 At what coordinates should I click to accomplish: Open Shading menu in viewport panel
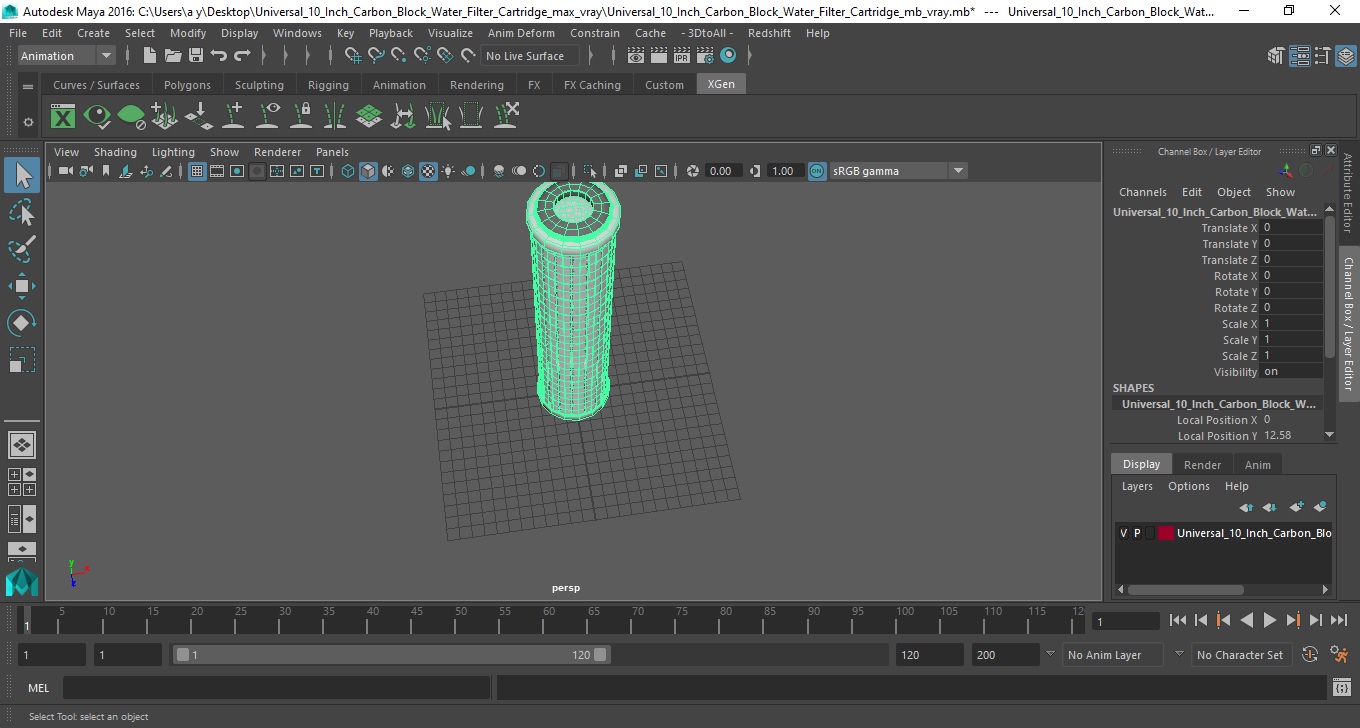coord(115,152)
